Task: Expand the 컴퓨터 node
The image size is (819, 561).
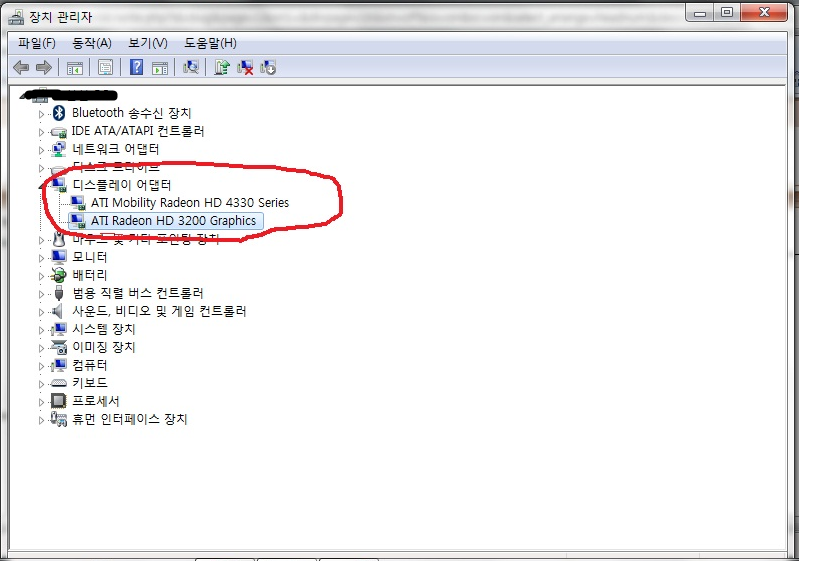Action: 41,366
